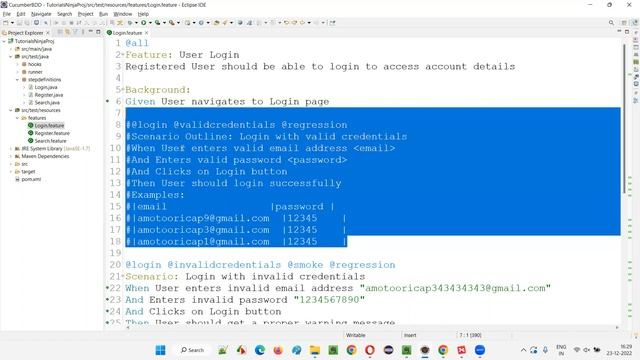Click the New file toolbar icon

coord(6,23)
